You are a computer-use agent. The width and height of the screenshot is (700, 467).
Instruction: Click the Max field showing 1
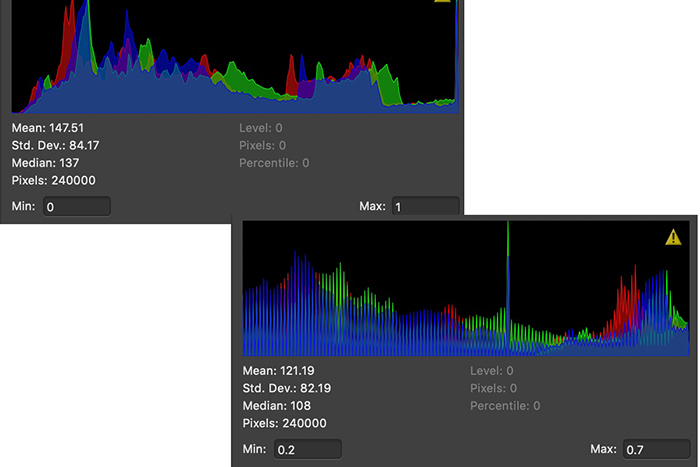coord(424,207)
